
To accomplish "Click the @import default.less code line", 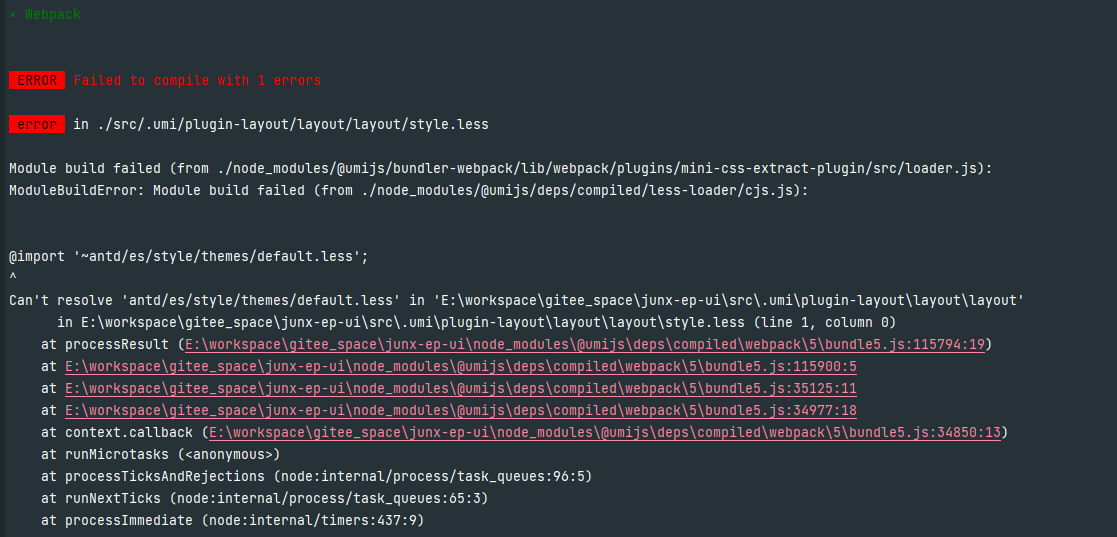I will click(x=189, y=256).
